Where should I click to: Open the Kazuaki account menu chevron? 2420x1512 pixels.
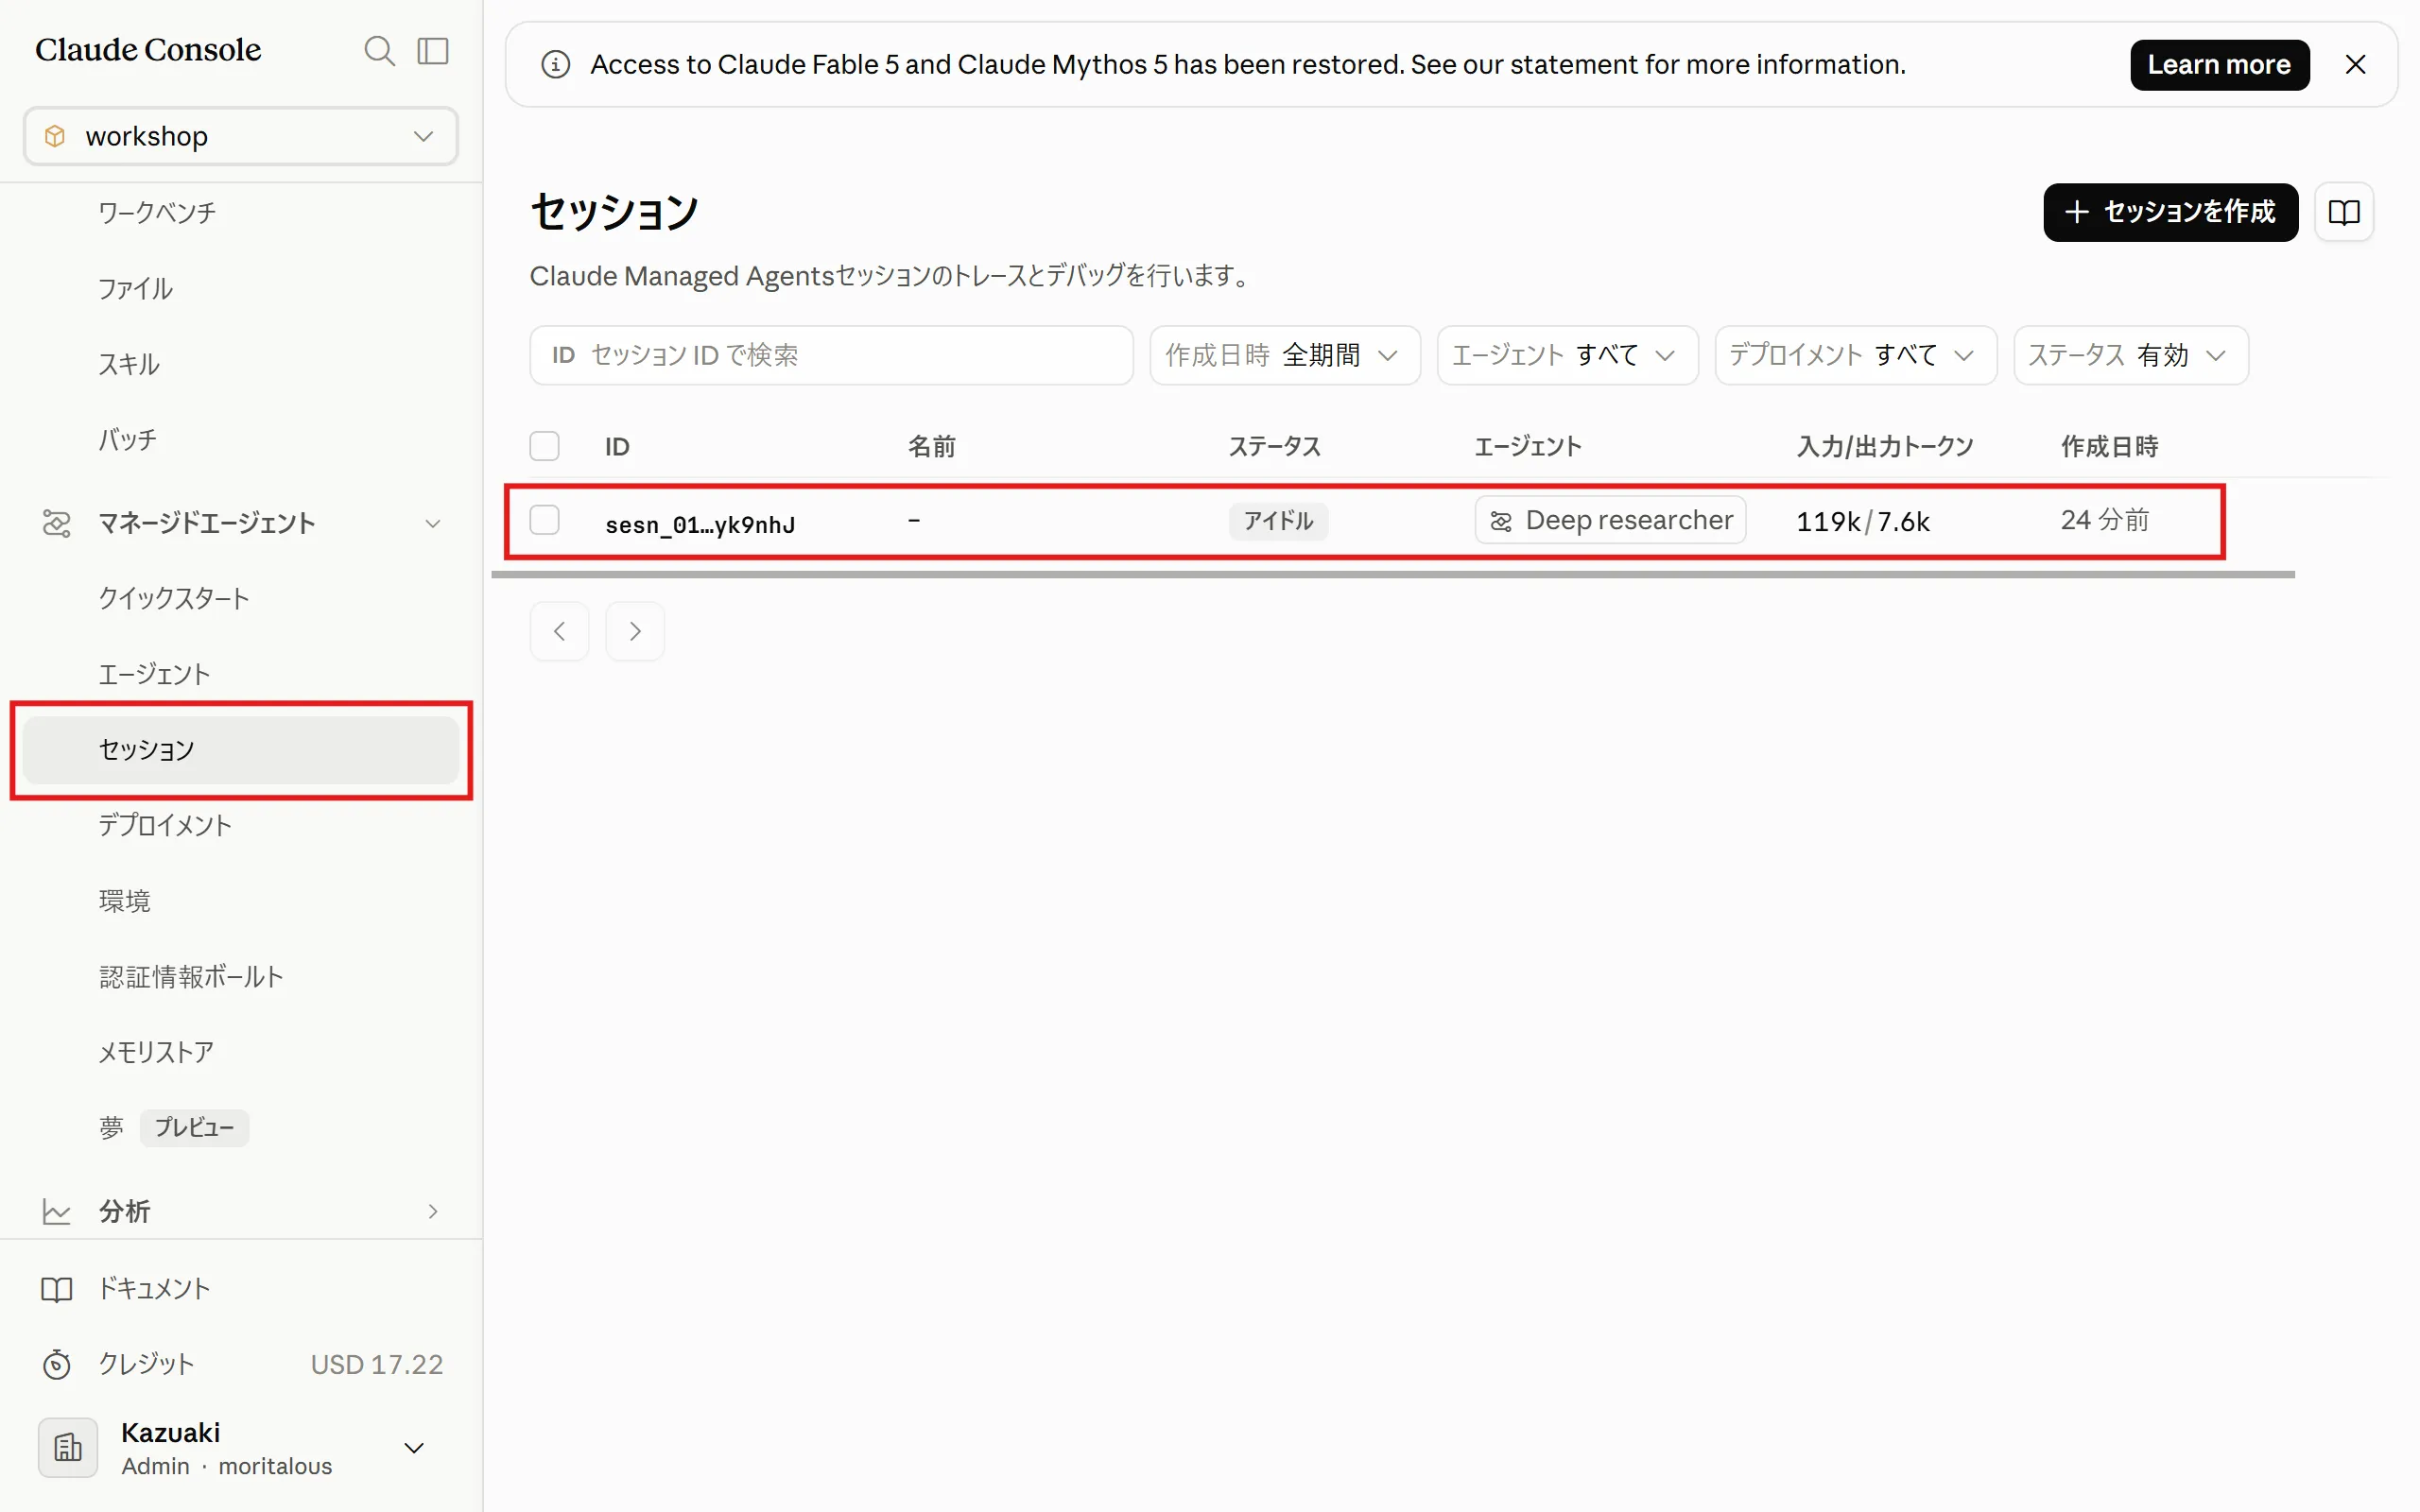tap(414, 1447)
